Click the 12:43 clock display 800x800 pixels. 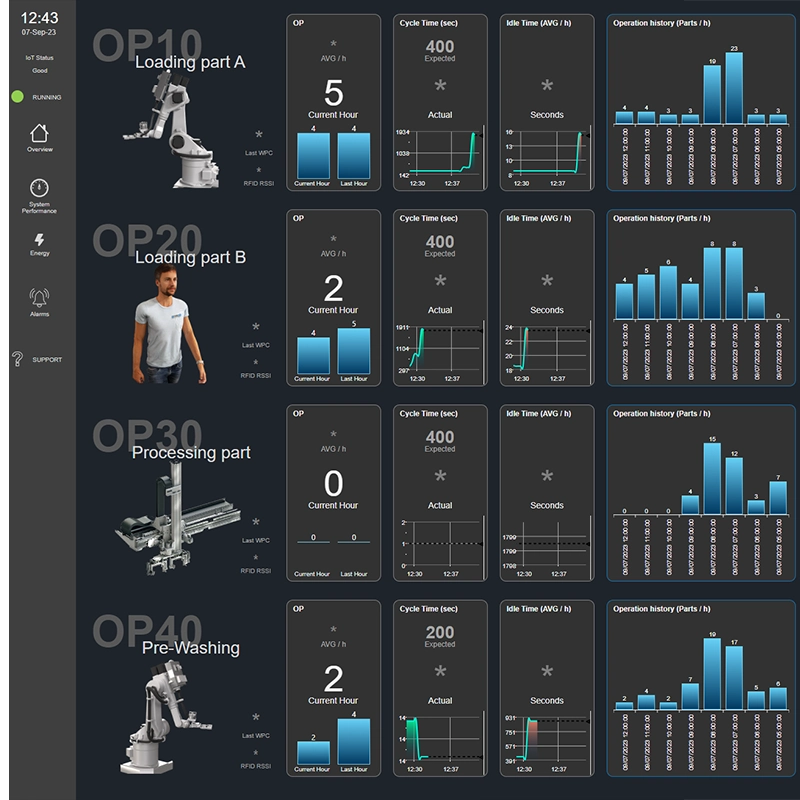click(x=39, y=18)
